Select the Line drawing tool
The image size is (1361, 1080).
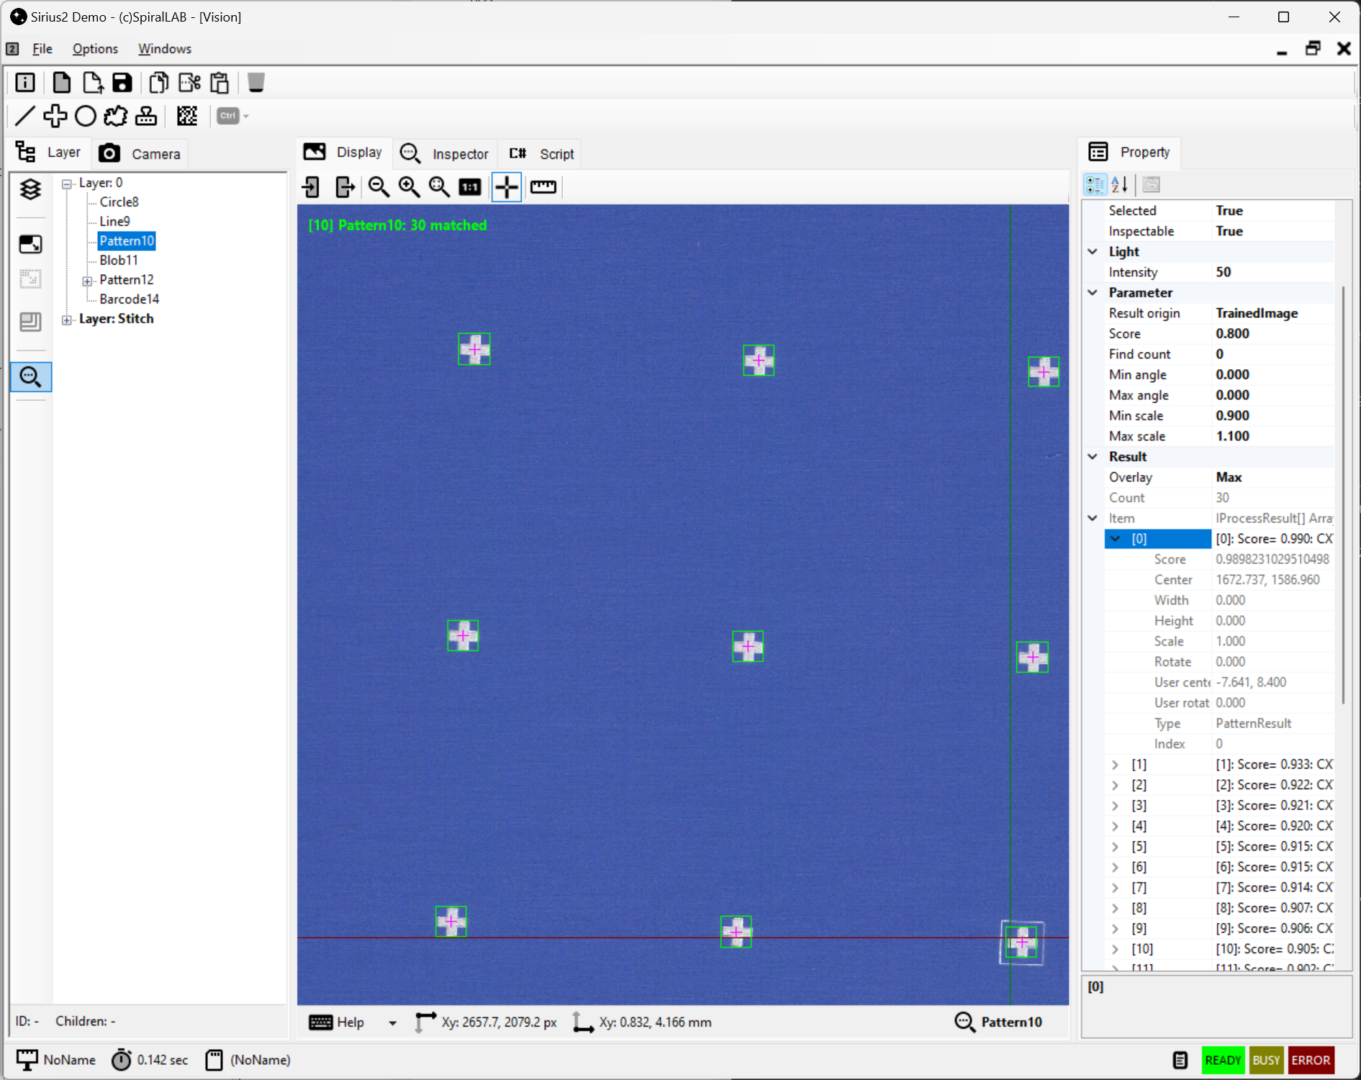tap(25, 116)
